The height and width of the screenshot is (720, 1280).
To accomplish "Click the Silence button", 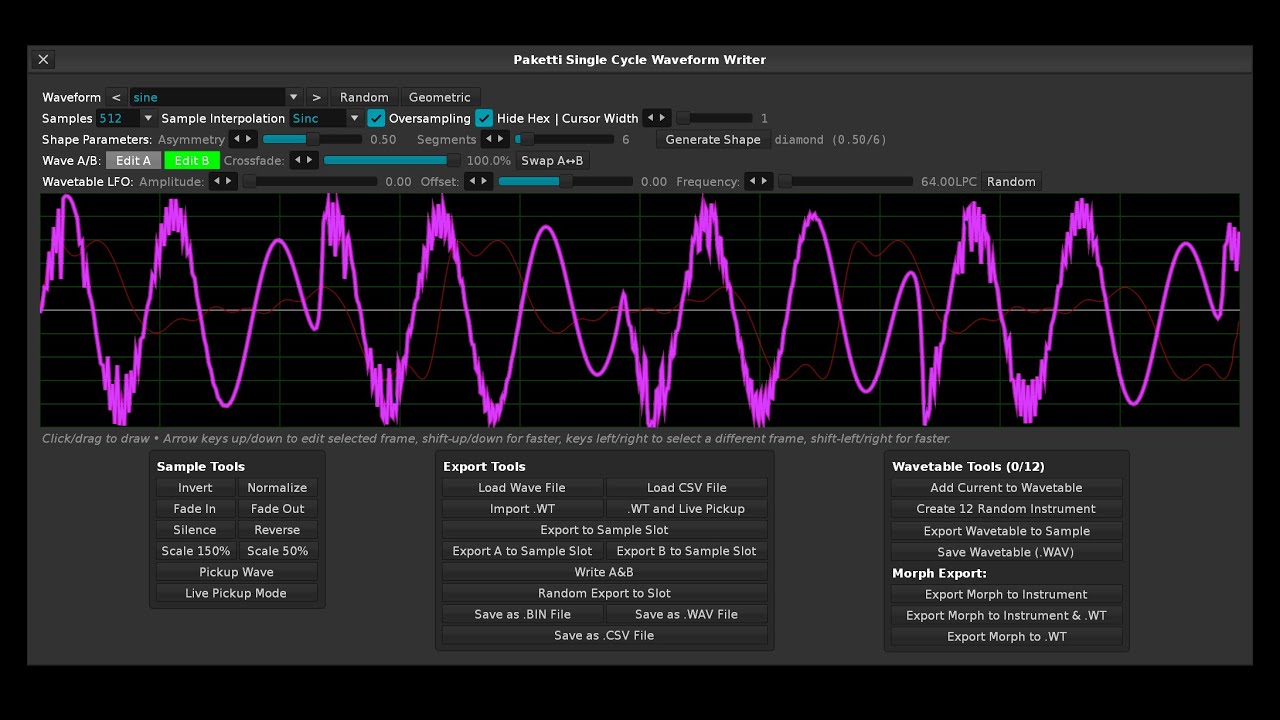I will 195,529.
